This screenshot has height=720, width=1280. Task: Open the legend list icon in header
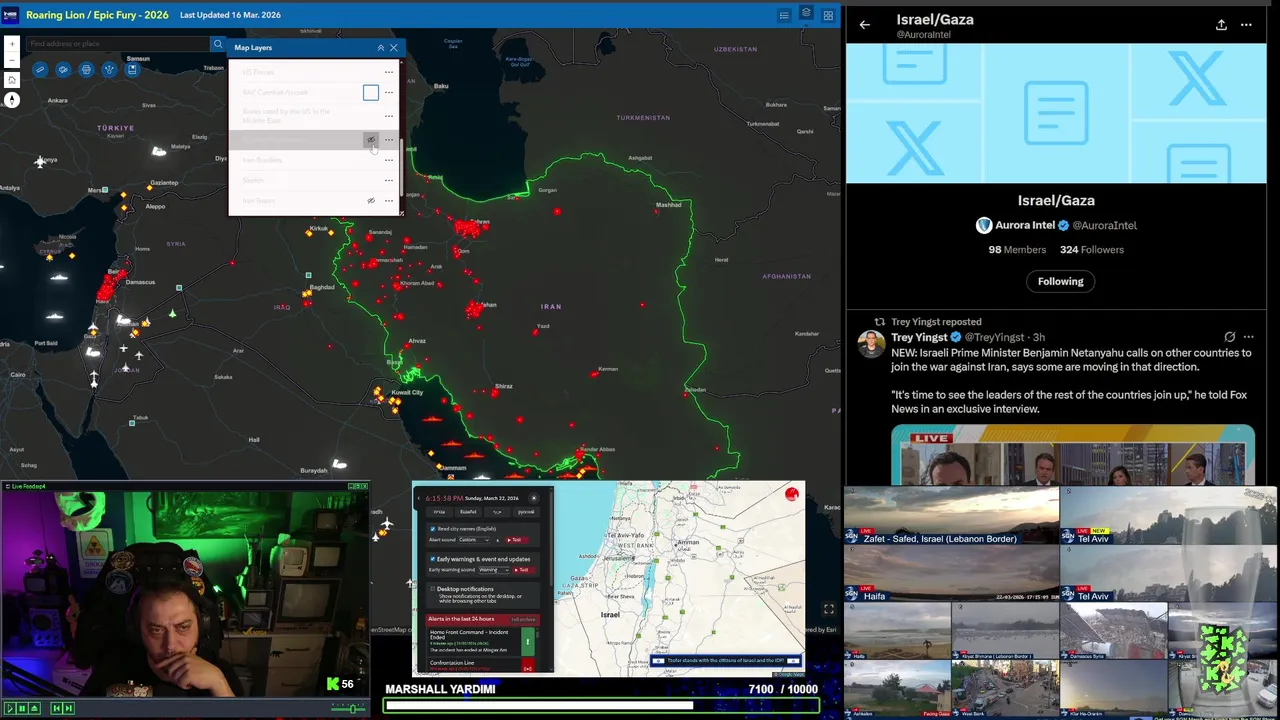pyautogui.click(x=784, y=15)
